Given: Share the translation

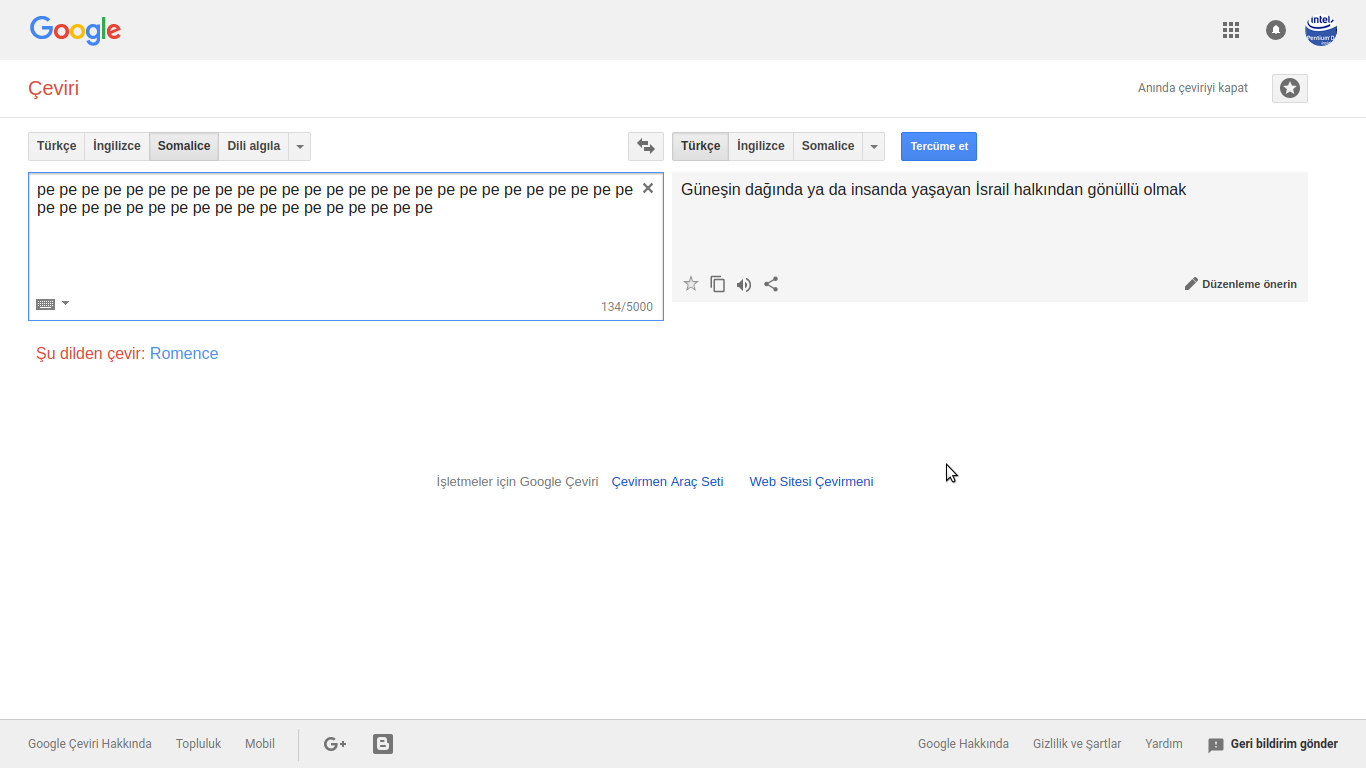Looking at the screenshot, I should pyautogui.click(x=771, y=284).
